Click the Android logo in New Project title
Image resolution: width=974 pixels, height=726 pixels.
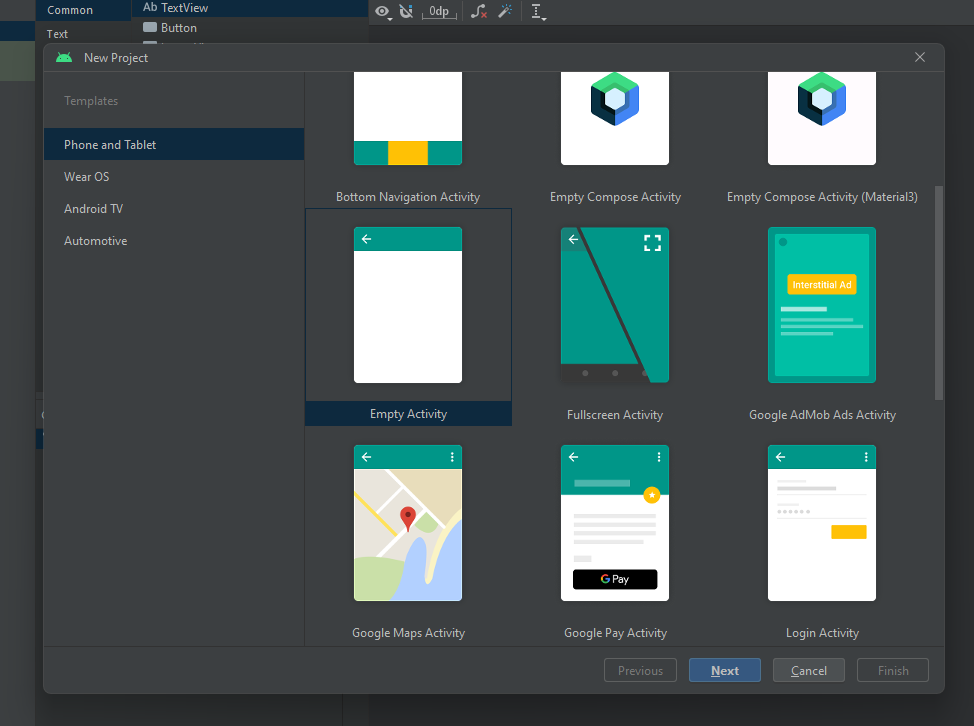(64, 58)
